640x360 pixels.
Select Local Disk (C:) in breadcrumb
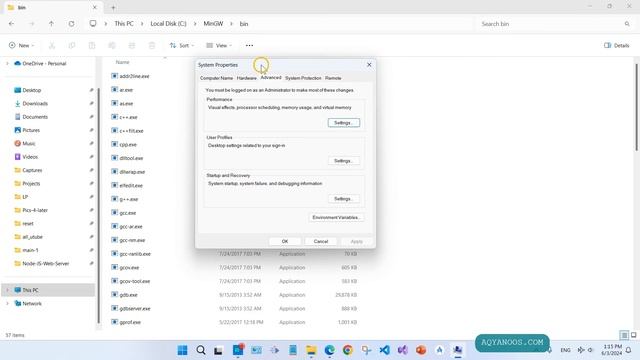point(168,24)
